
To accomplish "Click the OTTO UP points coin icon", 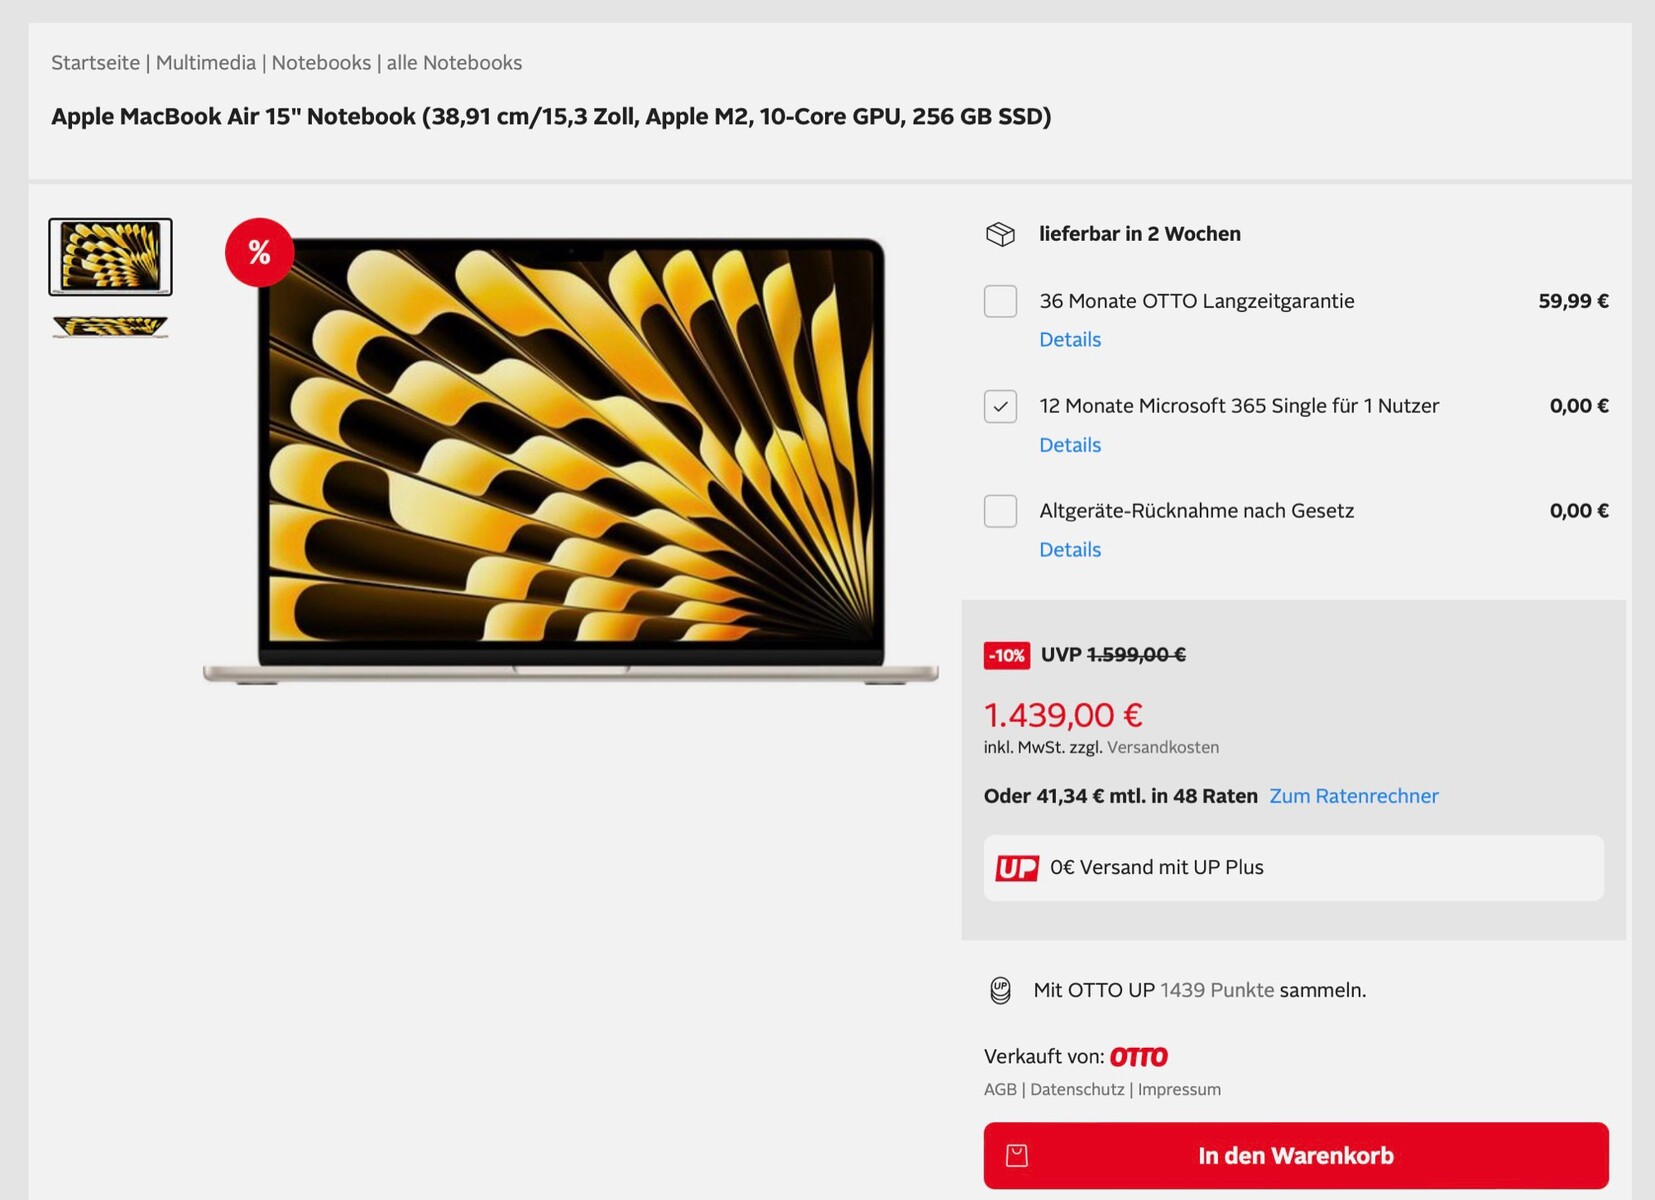I will pyautogui.click(x=1000, y=990).
